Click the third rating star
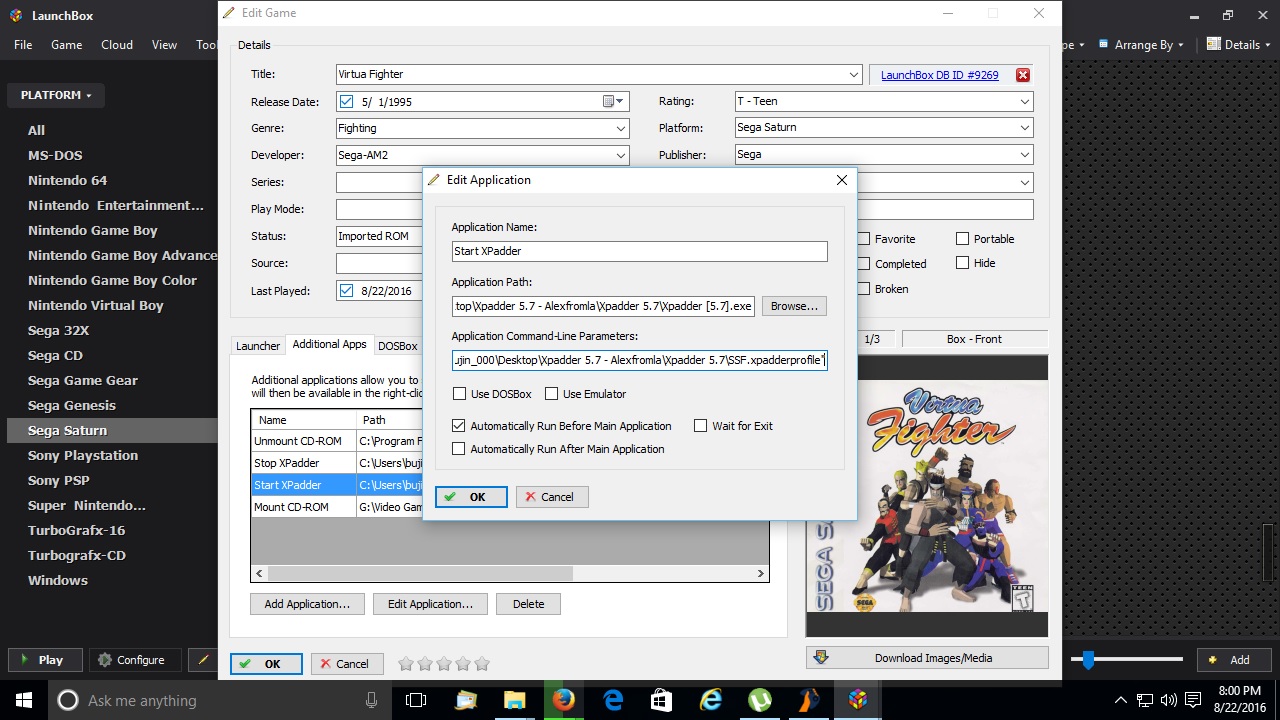The height and width of the screenshot is (720, 1280). 444,663
